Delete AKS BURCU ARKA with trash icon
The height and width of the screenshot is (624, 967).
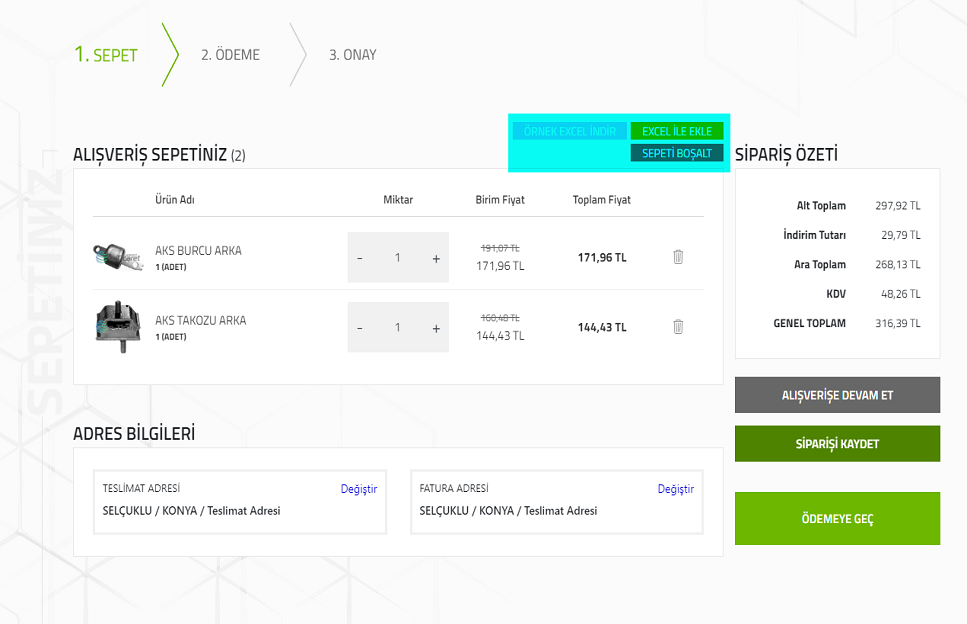[678, 257]
